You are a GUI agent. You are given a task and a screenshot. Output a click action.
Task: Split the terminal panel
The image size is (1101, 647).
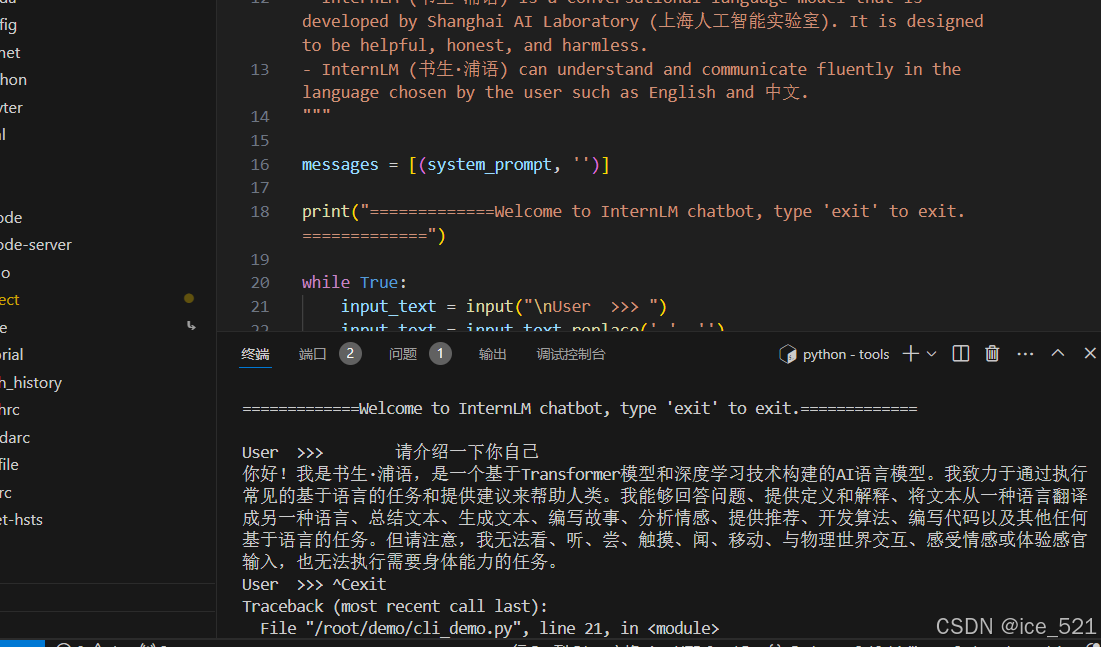tap(961, 353)
